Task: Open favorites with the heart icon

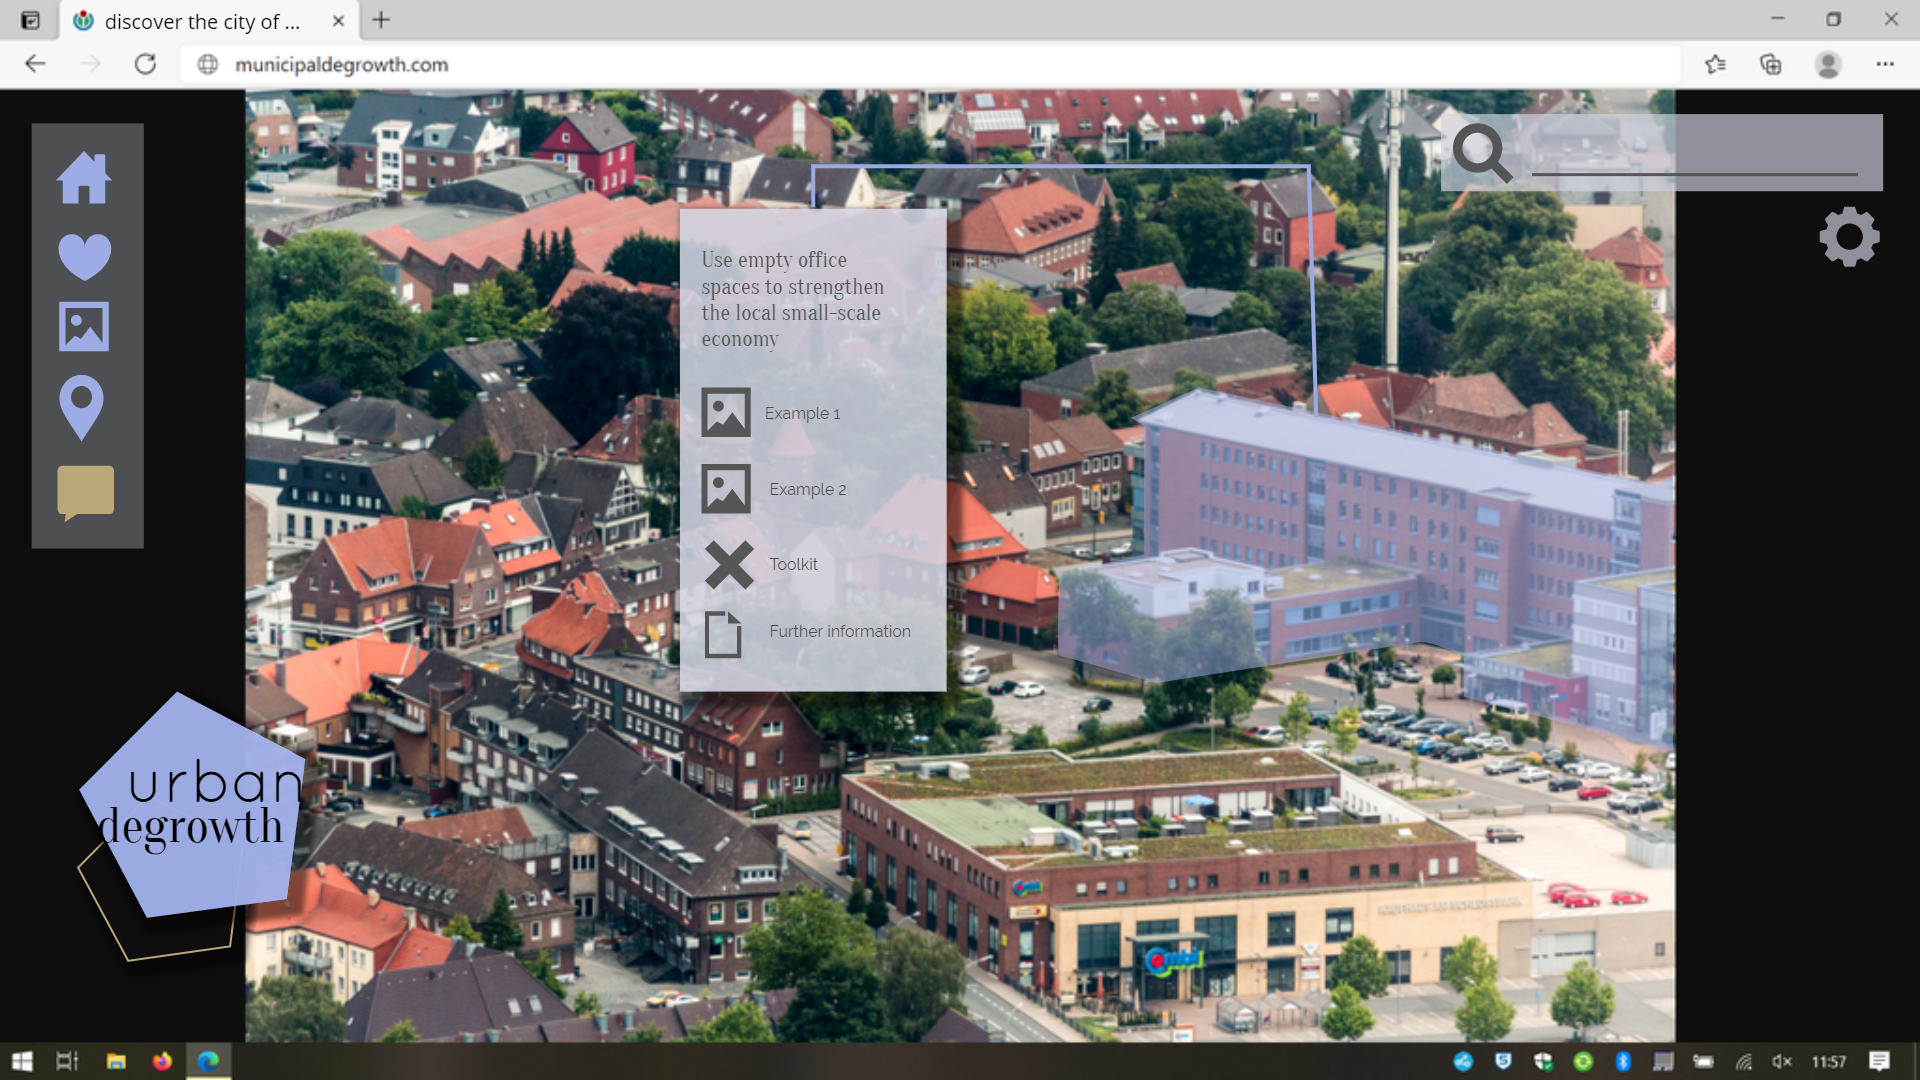Action: (x=84, y=256)
